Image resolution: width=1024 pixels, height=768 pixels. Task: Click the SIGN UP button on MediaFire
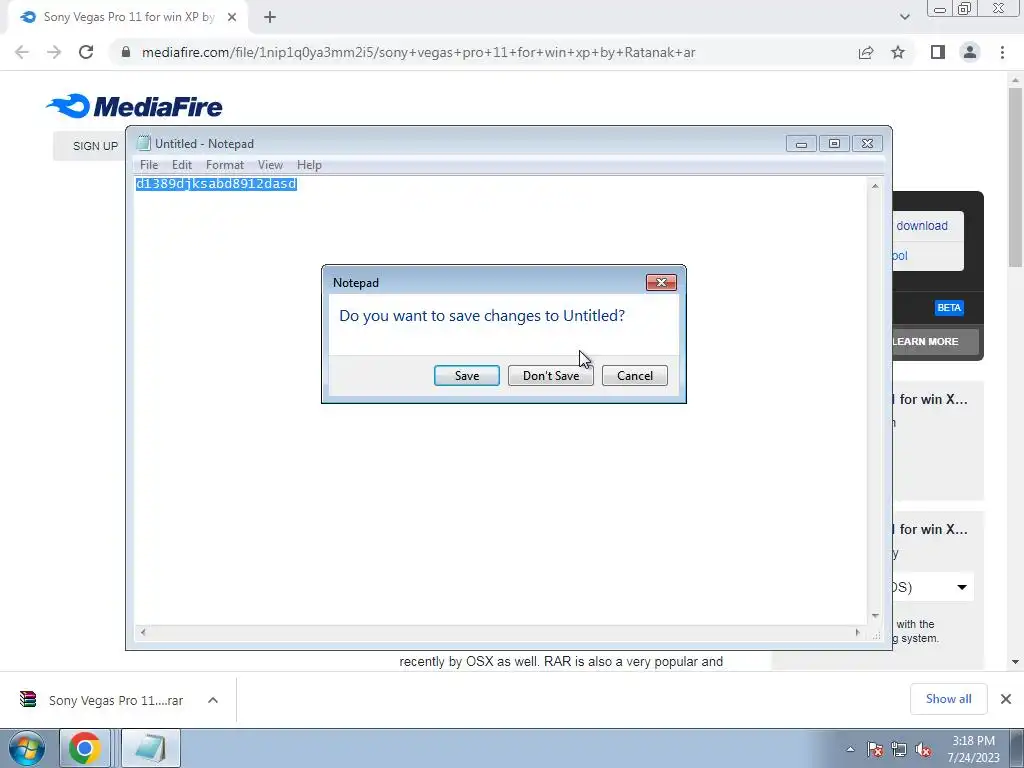(95, 146)
